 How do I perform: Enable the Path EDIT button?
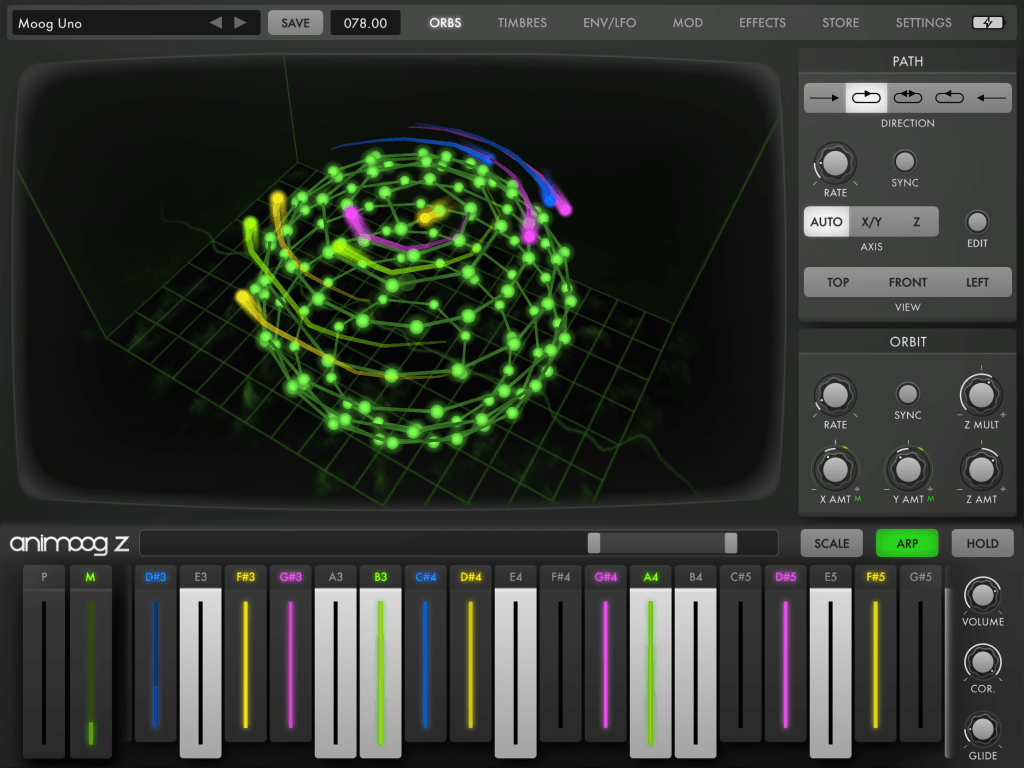977,222
